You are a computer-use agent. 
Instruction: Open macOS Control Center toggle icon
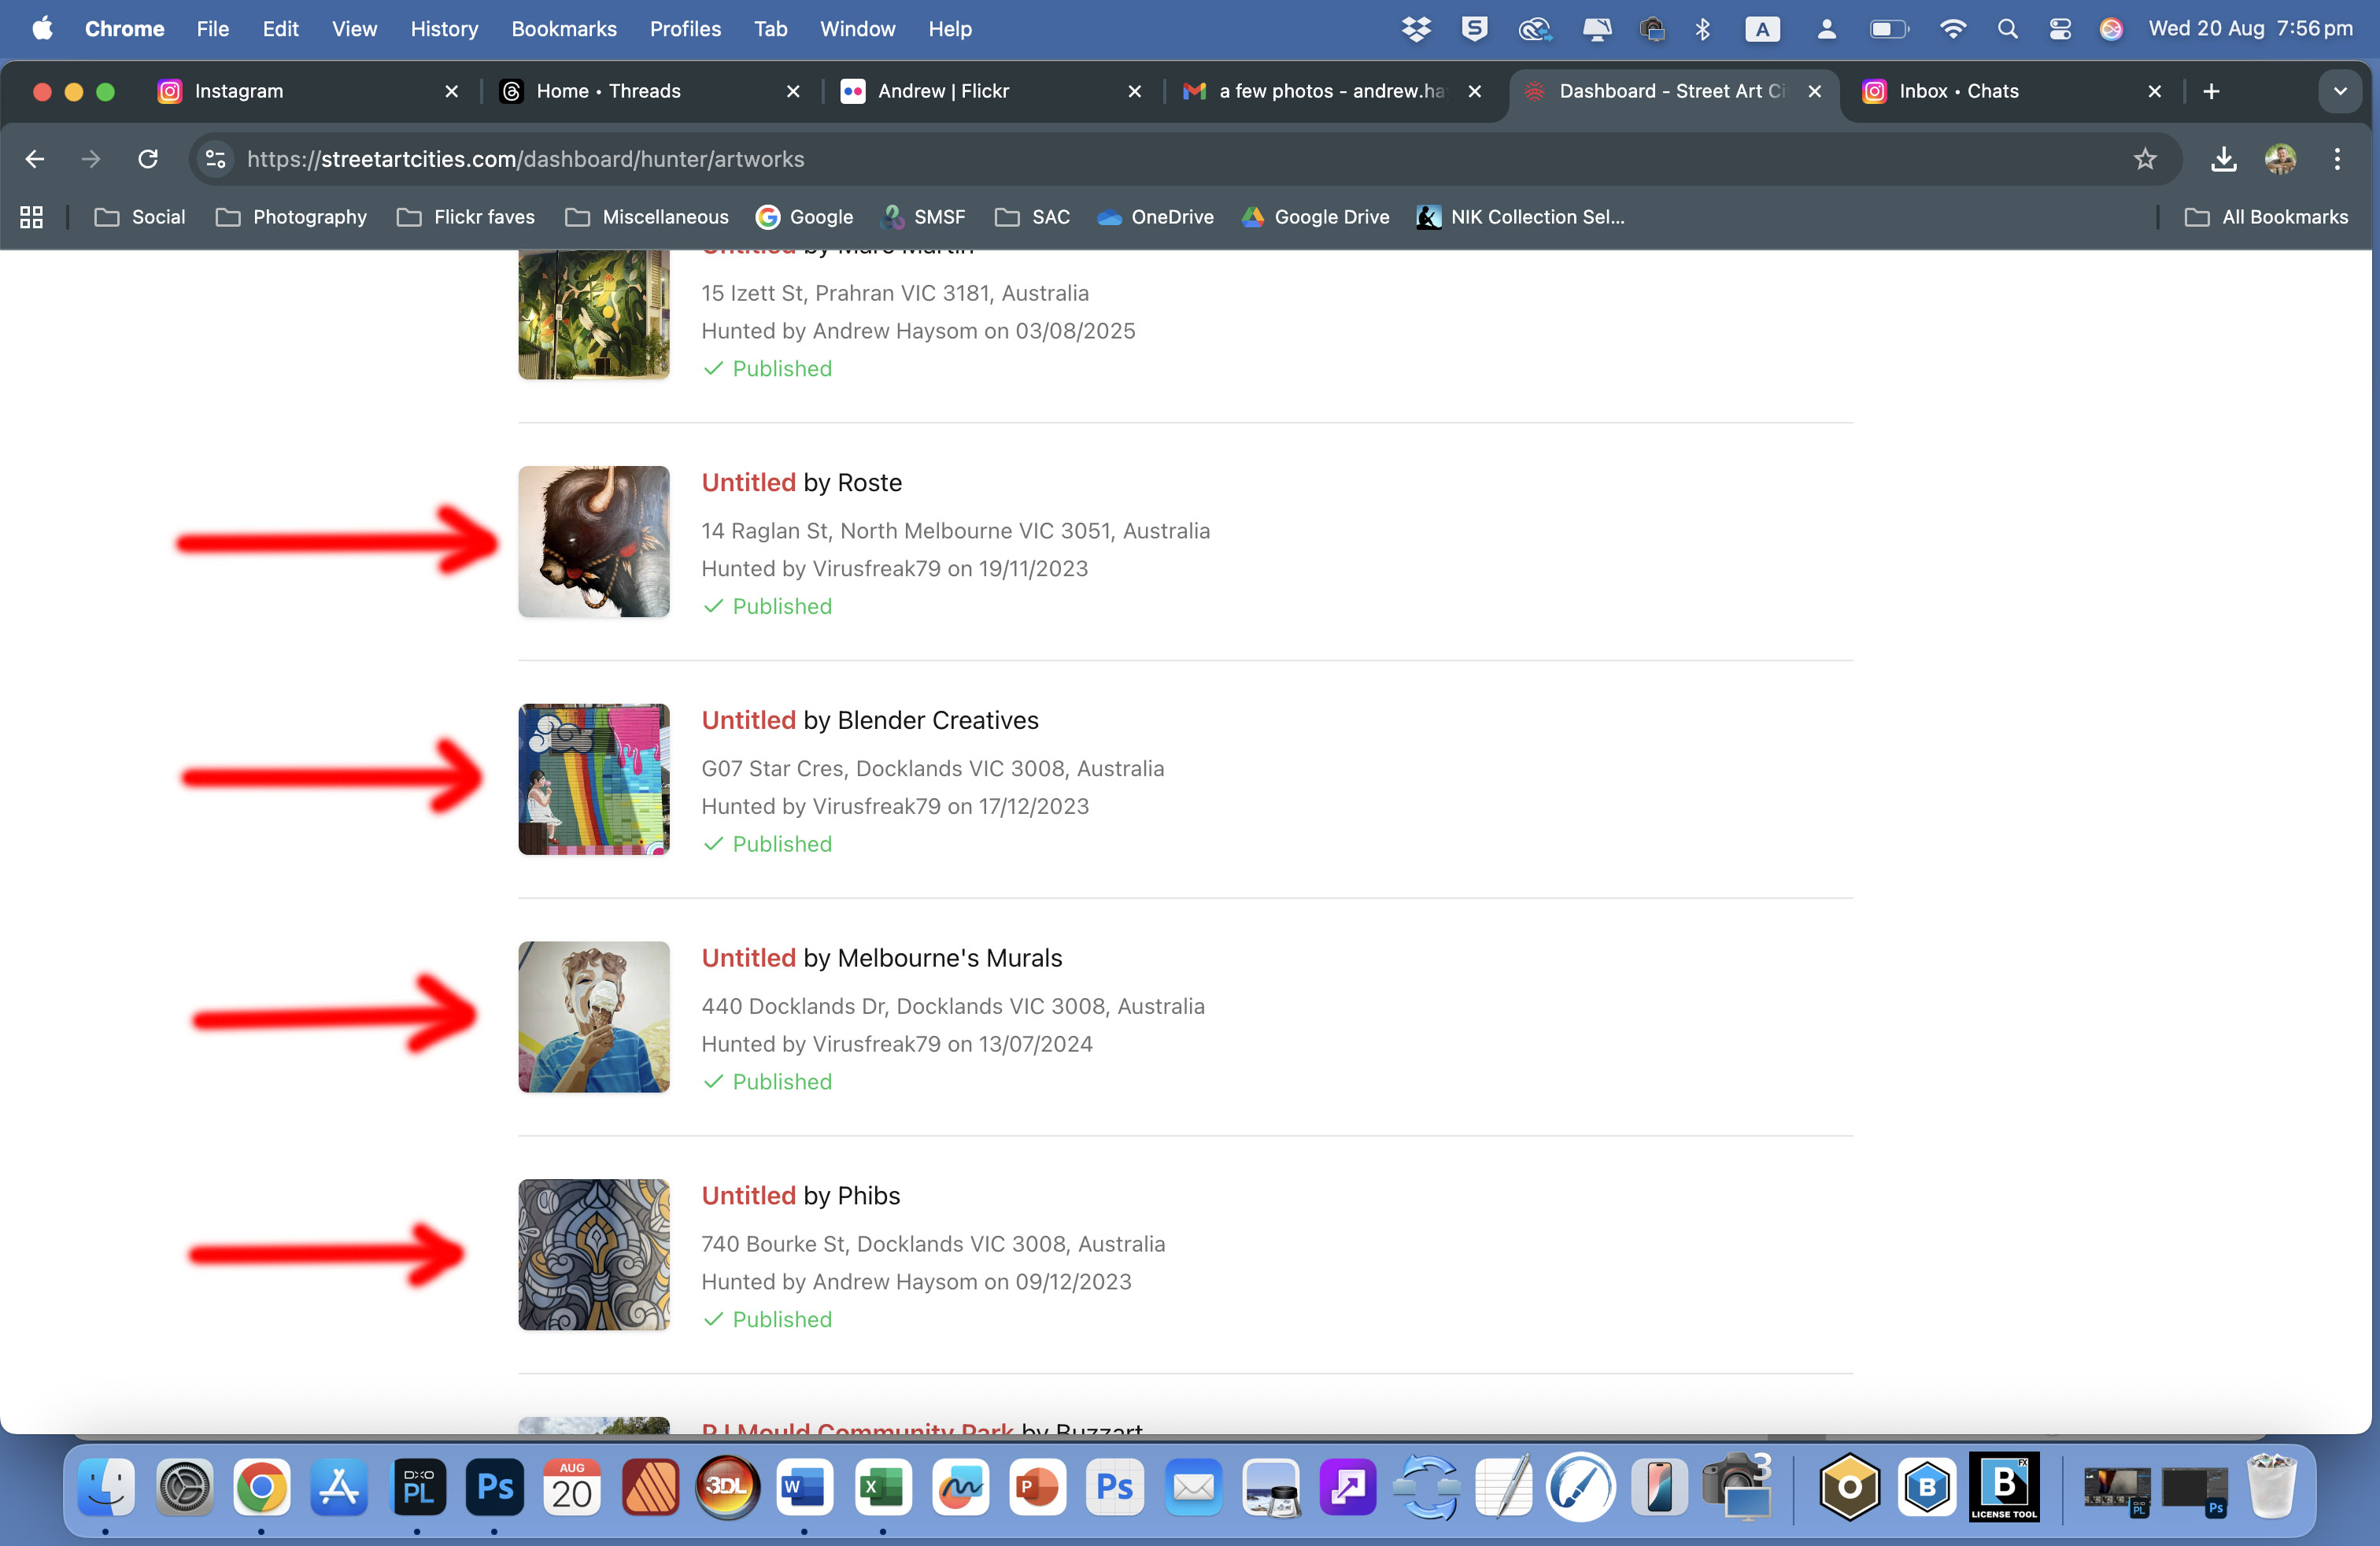[2059, 29]
